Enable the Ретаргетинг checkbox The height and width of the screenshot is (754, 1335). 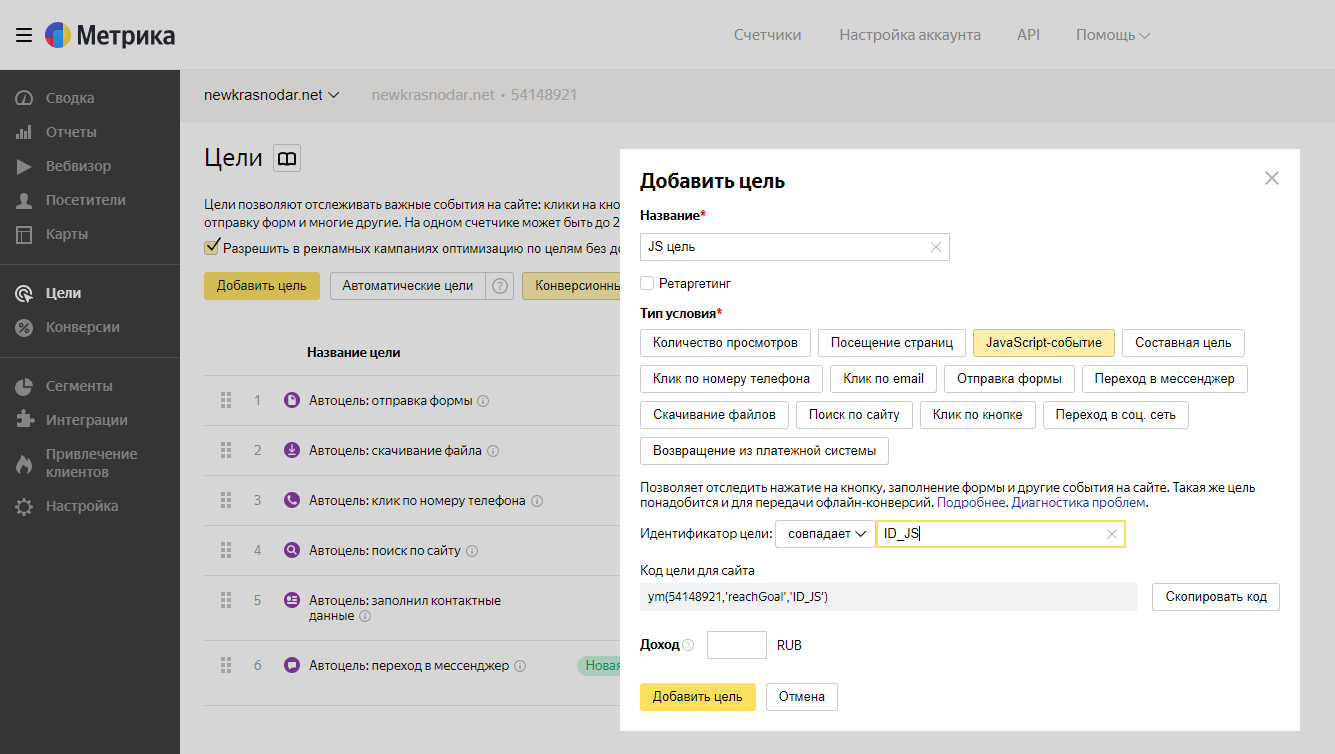tap(647, 283)
